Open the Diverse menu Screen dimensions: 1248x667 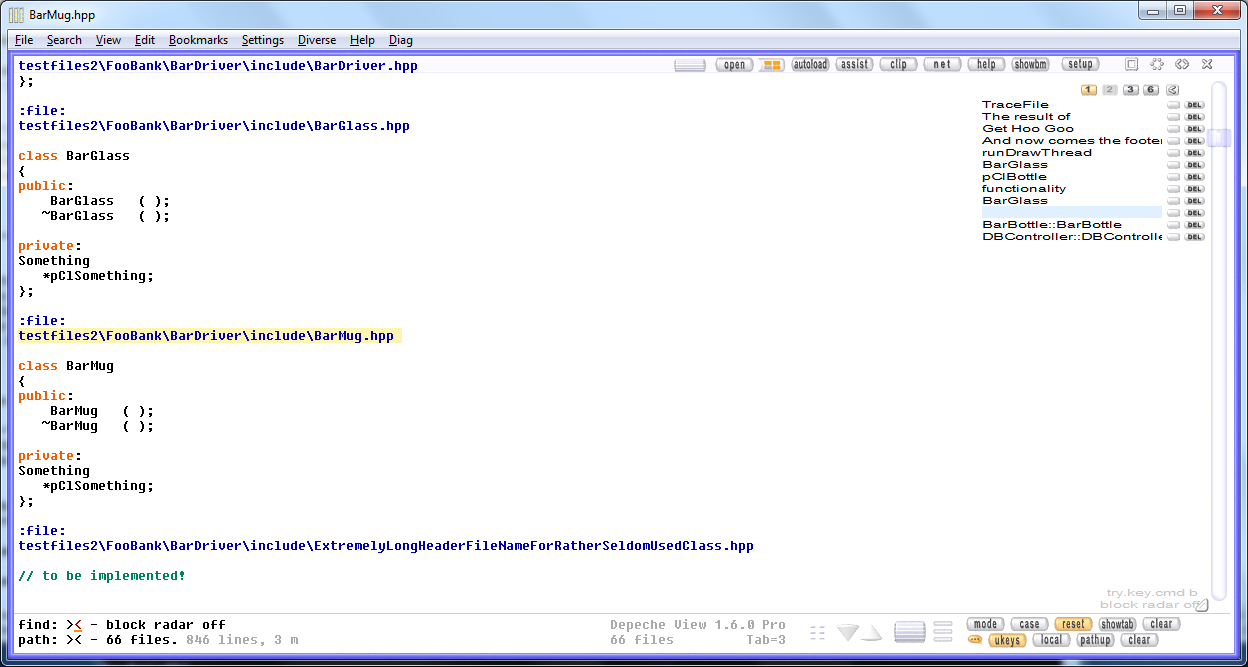click(317, 40)
